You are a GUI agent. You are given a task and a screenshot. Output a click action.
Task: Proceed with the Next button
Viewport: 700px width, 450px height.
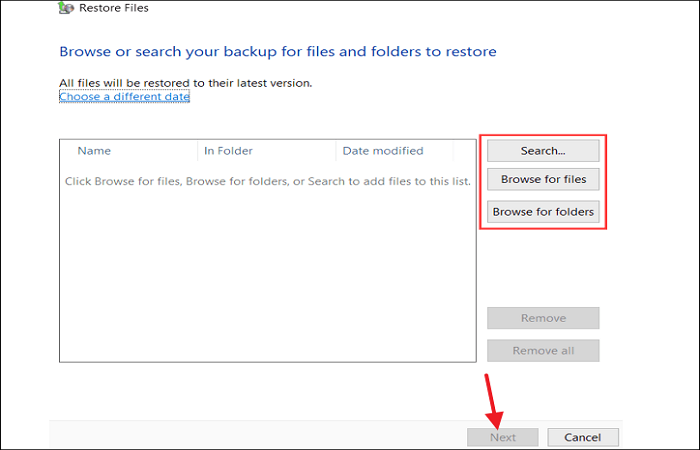point(503,437)
